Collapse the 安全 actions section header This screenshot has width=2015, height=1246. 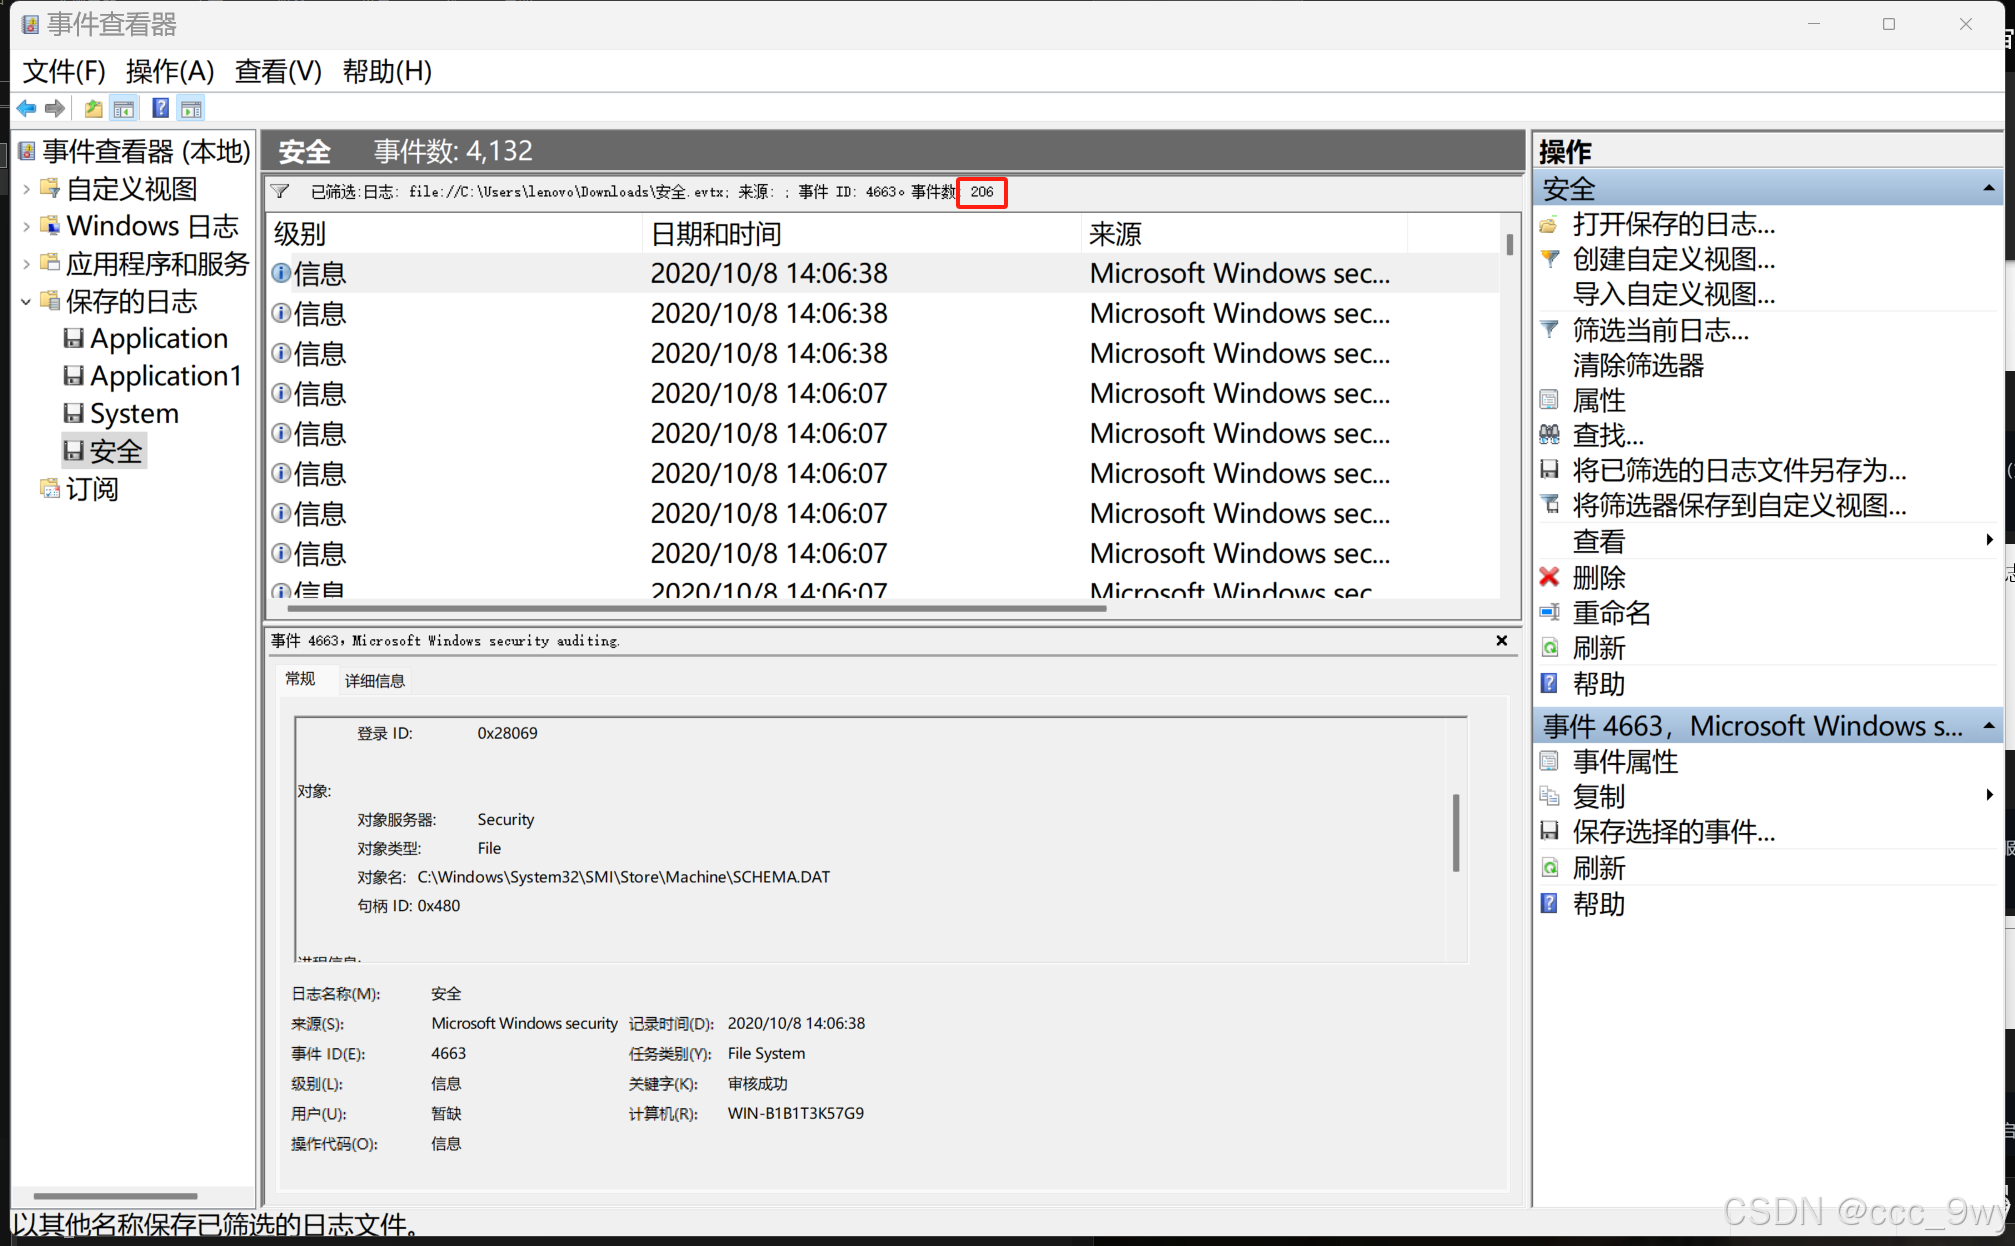[1988, 188]
